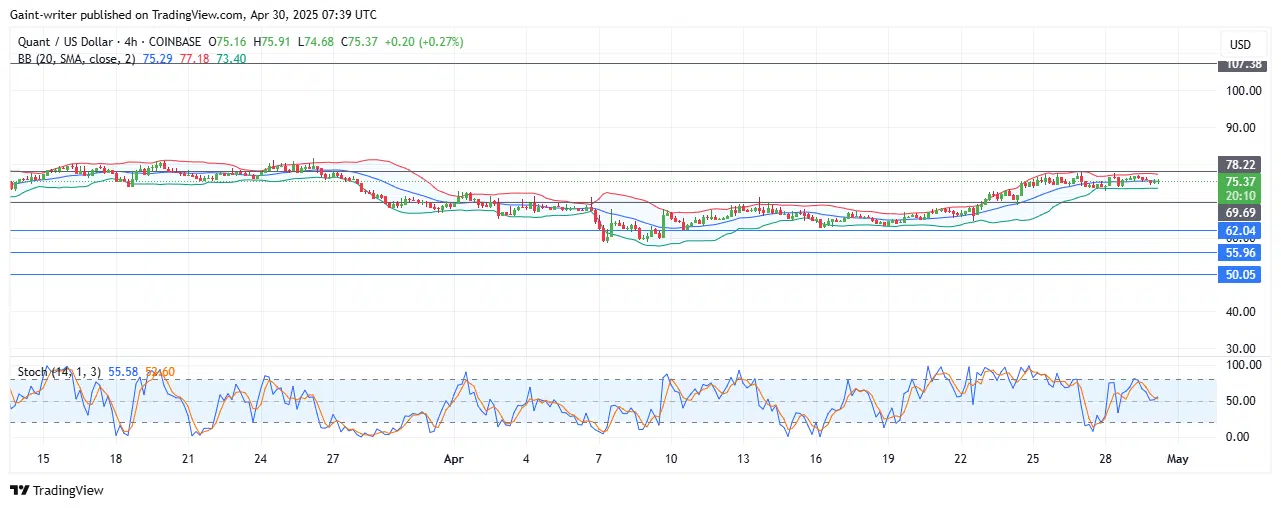Click the 28 date label on the time axis

point(1106,459)
